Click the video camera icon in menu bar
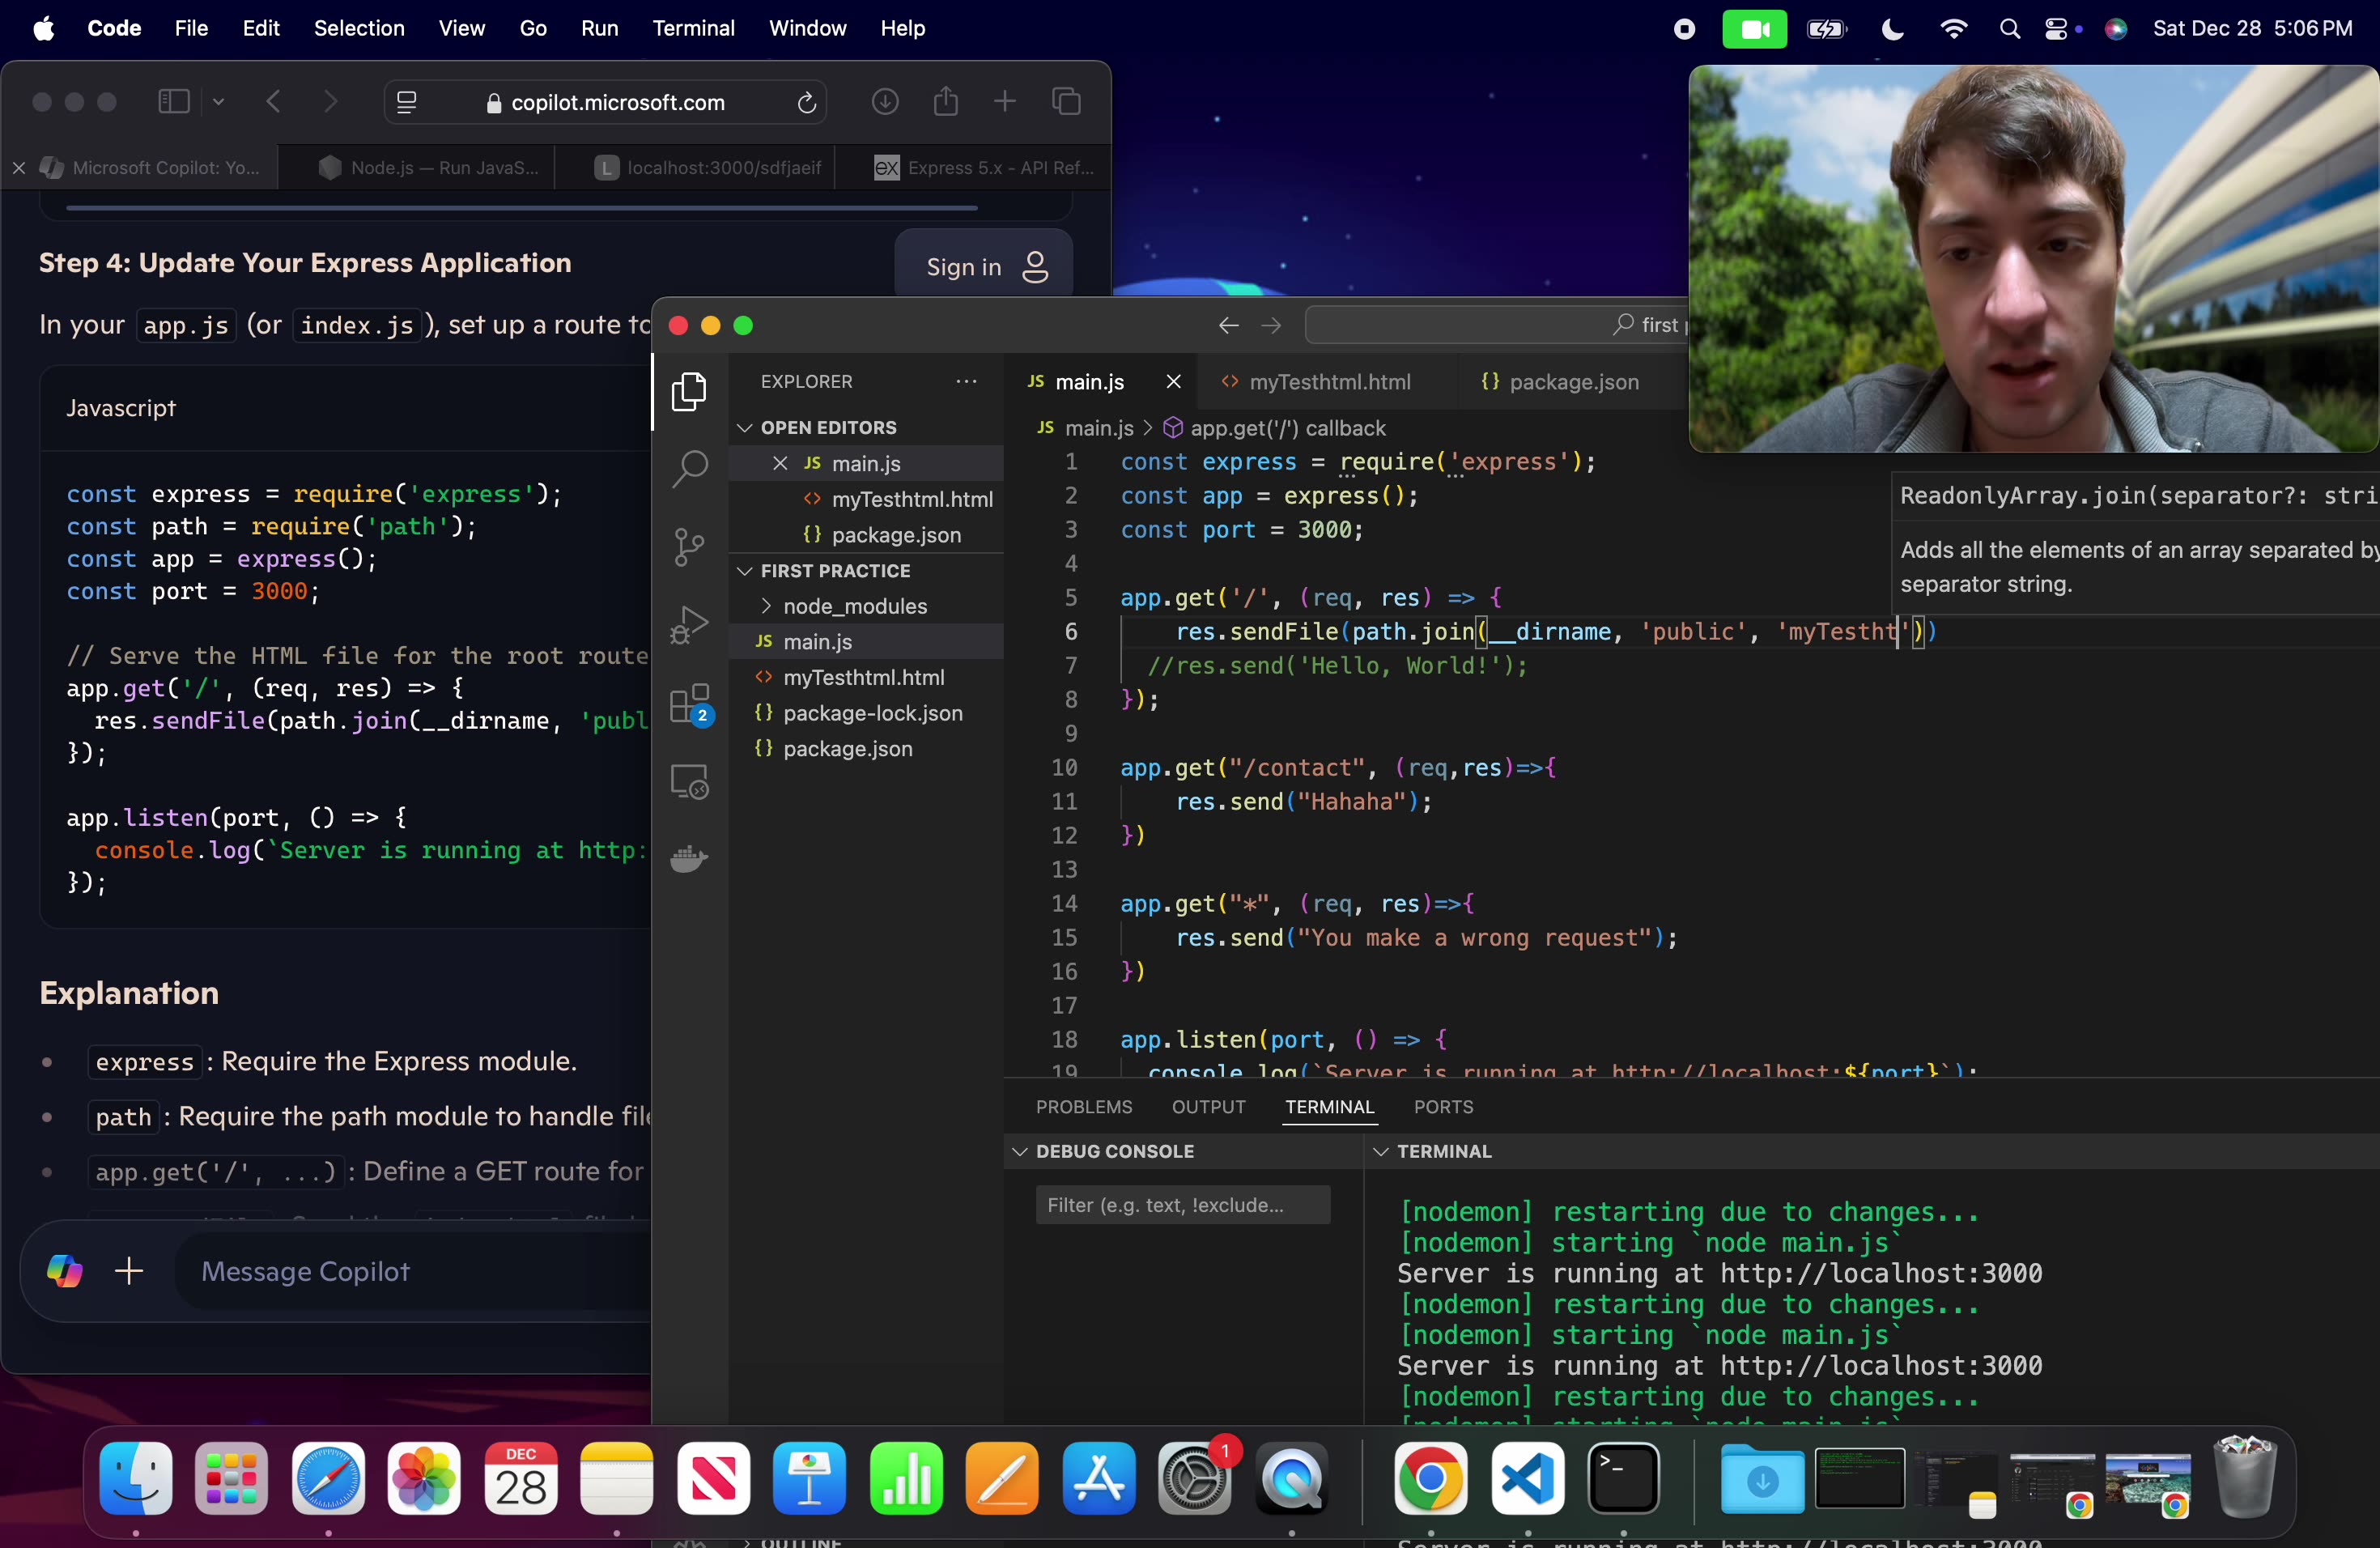Screen dimensions: 2380x1548 point(1756,28)
